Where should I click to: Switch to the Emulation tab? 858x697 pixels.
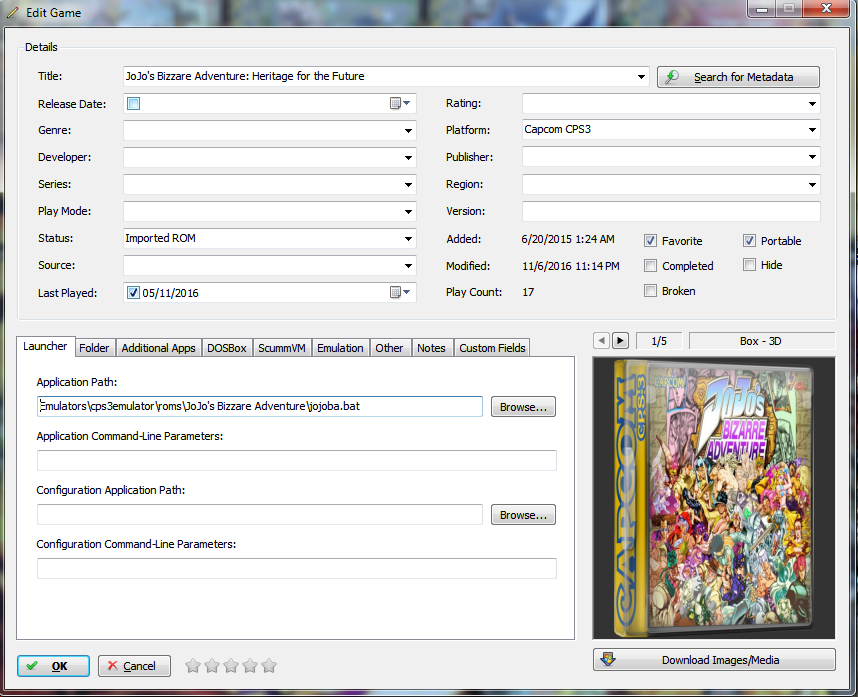(x=340, y=348)
